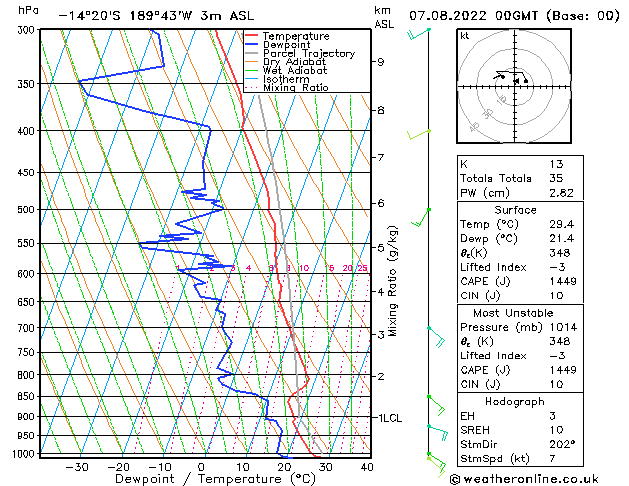
Task: Click the StmSpd (kt) value 7
Action: [552, 458]
